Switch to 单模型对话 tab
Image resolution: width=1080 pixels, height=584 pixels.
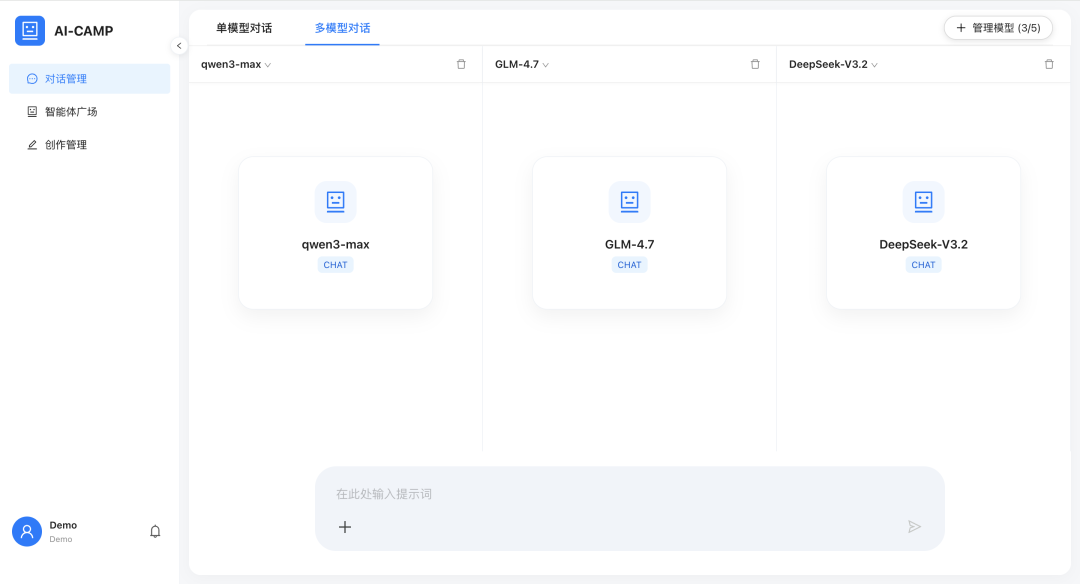[x=244, y=28]
